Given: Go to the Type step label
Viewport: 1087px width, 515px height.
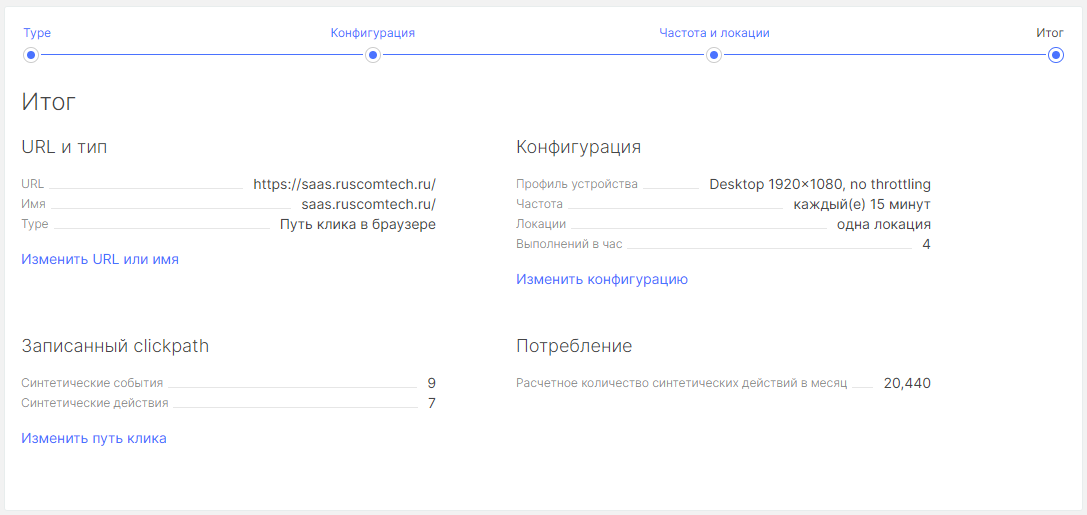Looking at the screenshot, I should (x=37, y=33).
